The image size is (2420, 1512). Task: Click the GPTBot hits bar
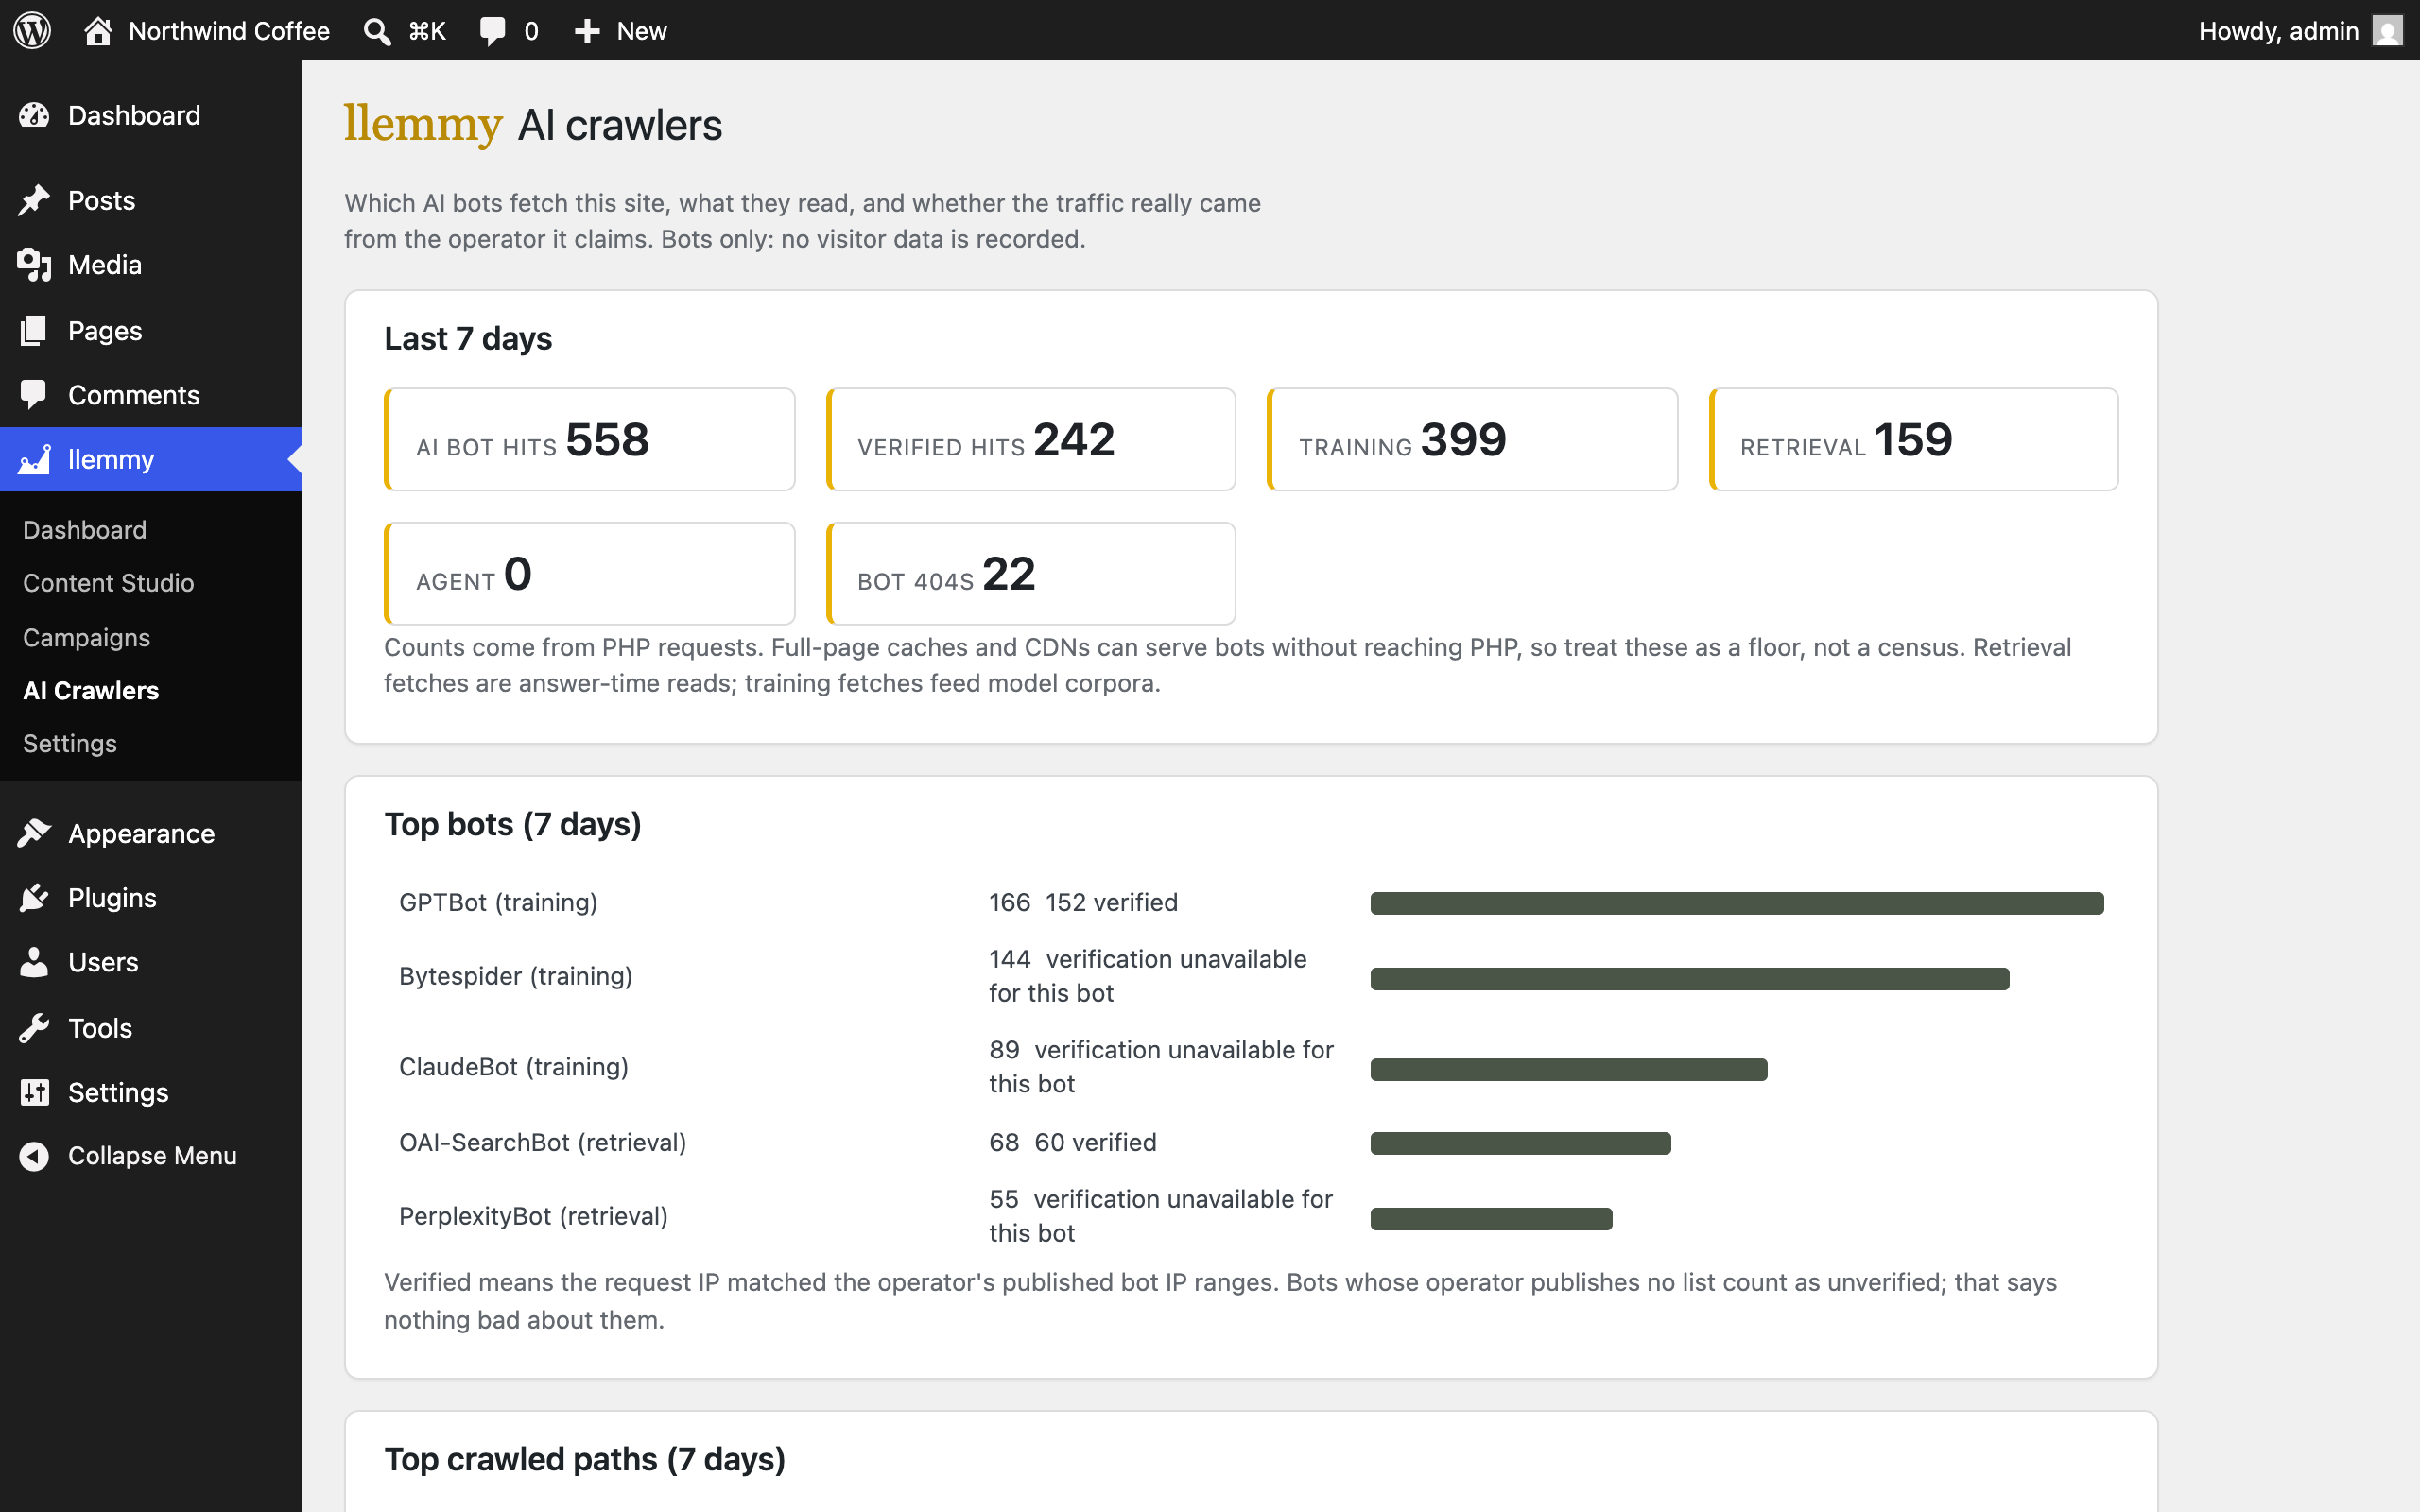pos(1737,903)
